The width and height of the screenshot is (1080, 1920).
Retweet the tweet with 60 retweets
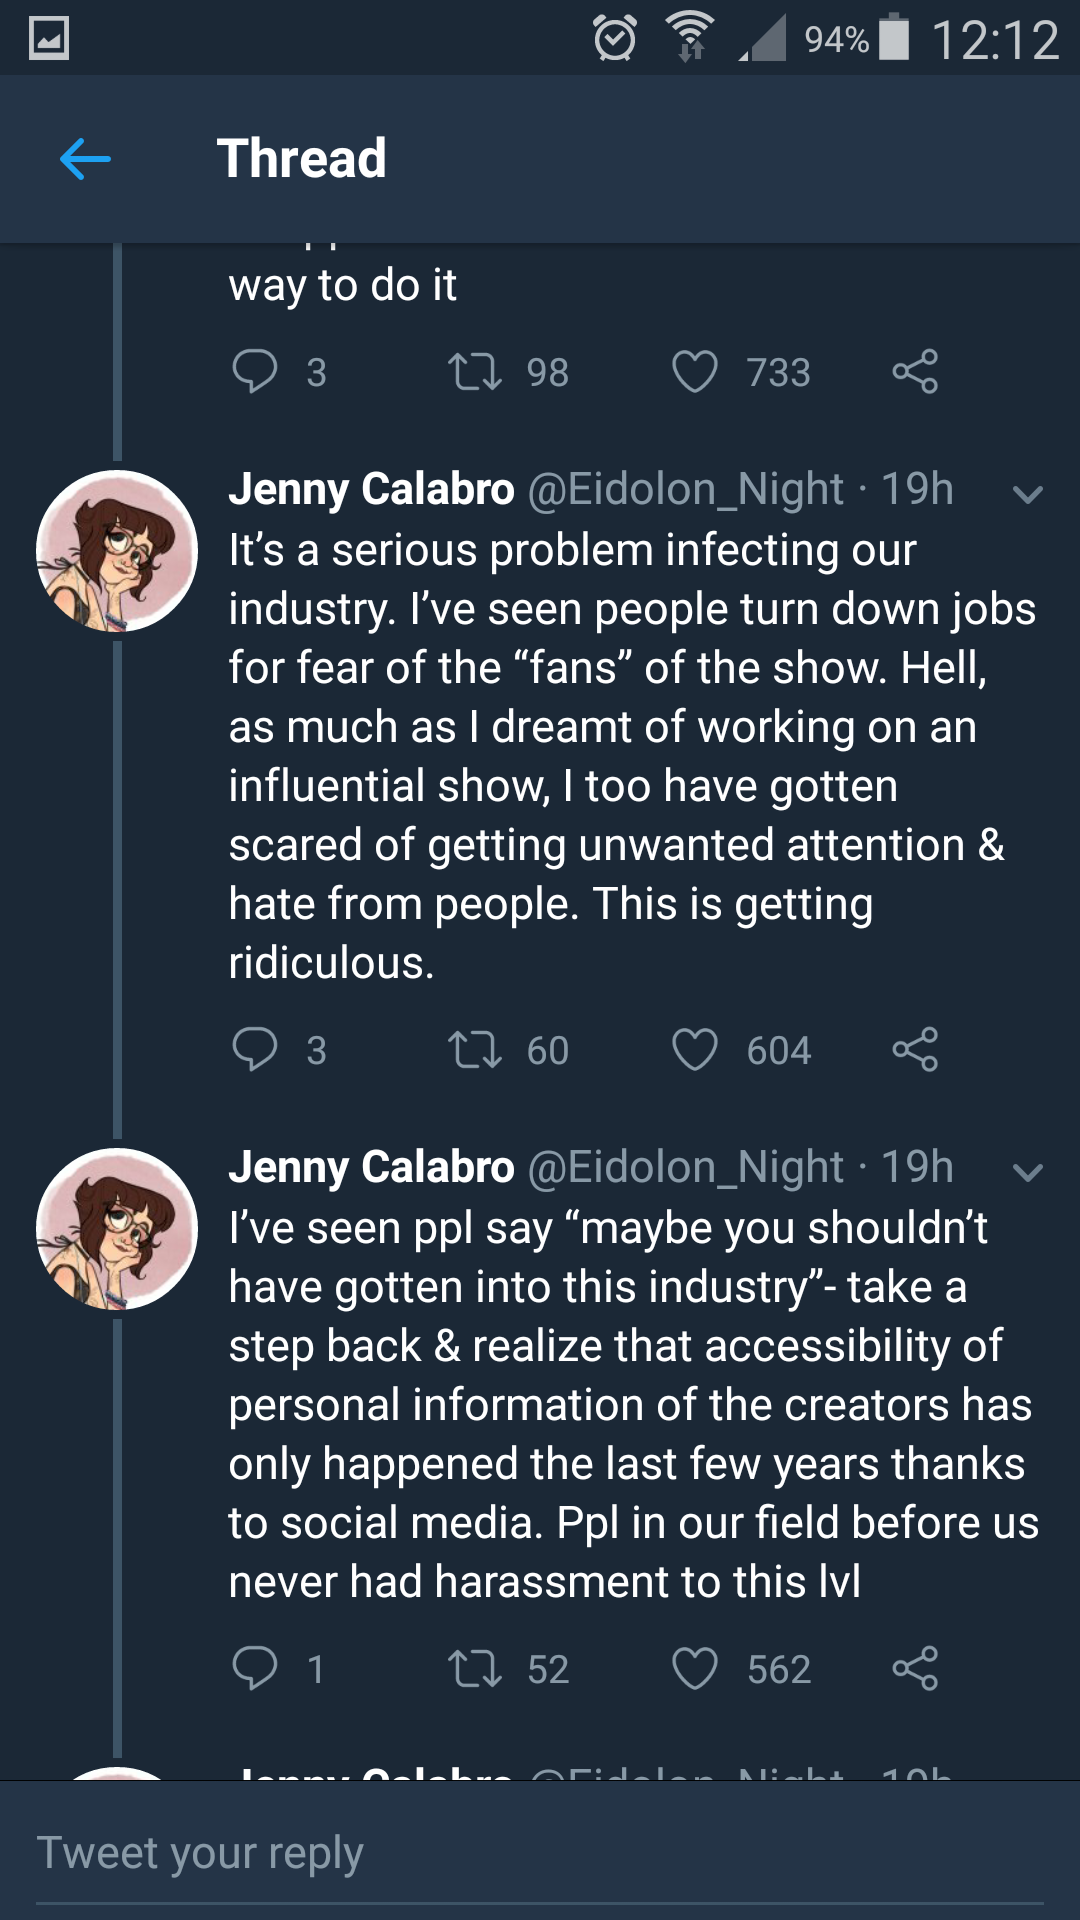click(x=475, y=1050)
